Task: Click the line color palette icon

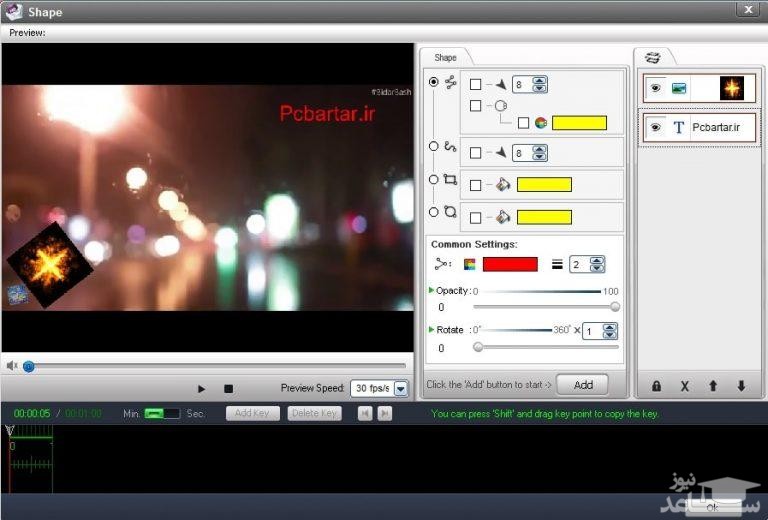Action: point(469,264)
